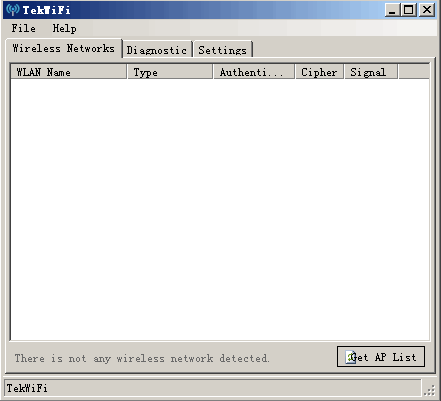Sort by Type column header
441x401 pixels.
tap(170, 72)
